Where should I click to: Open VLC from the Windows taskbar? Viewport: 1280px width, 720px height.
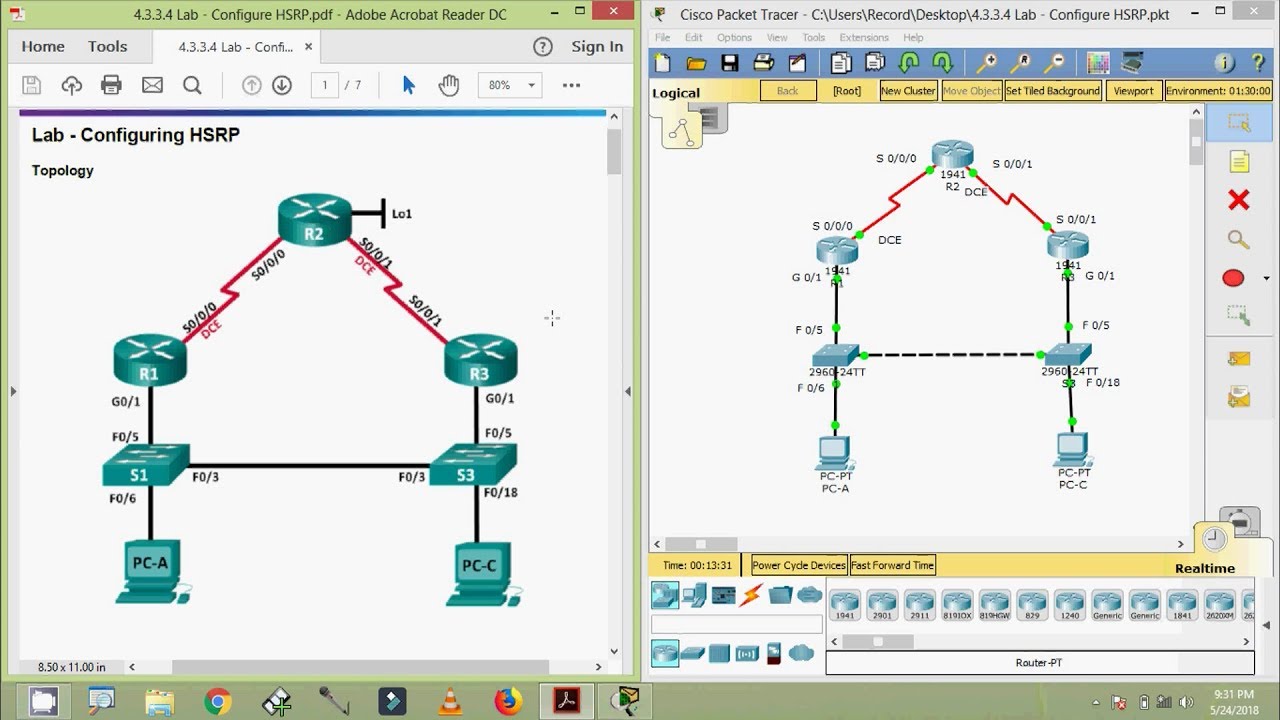click(x=451, y=701)
